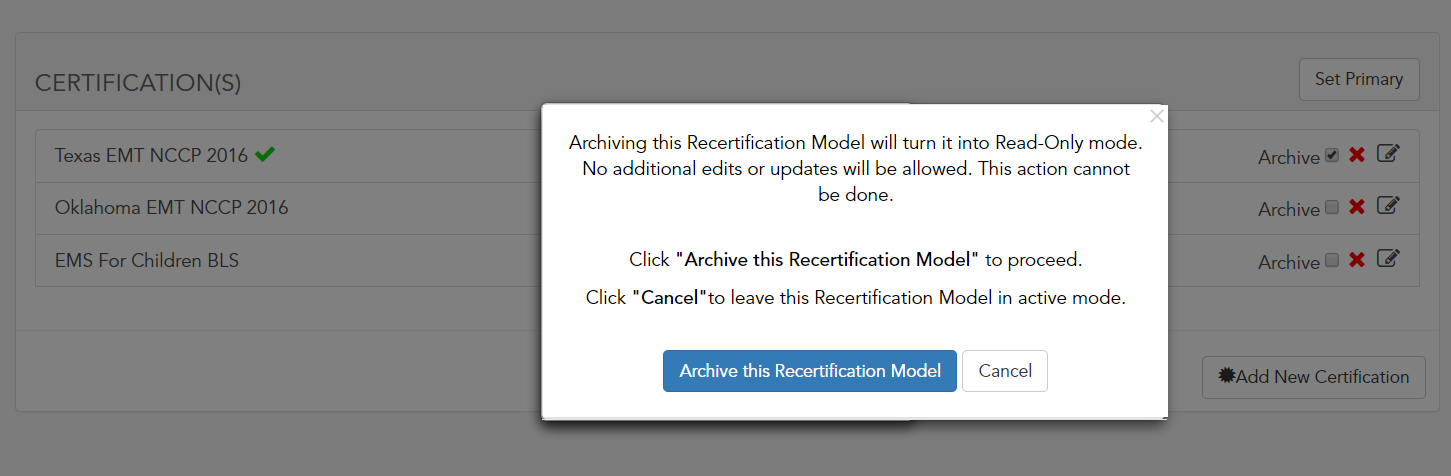
Task: Click Archive label in EMS For Children row
Action: (x=1289, y=262)
